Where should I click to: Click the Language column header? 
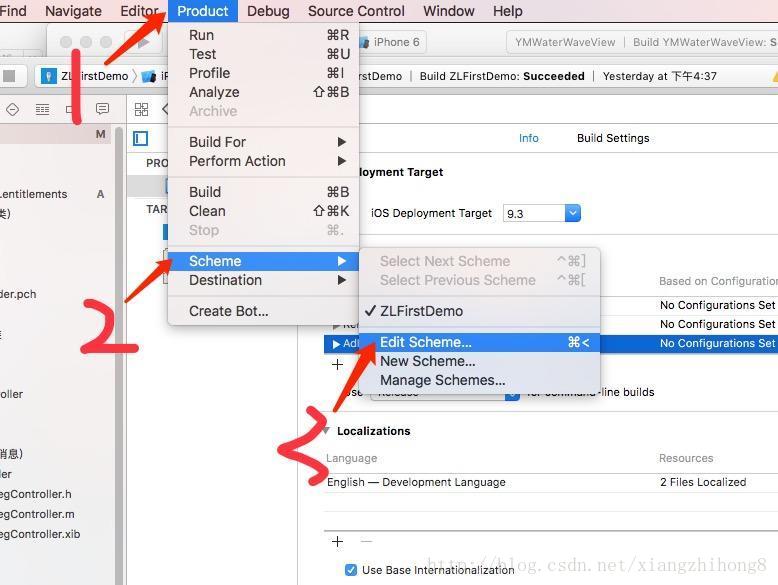coord(351,458)
